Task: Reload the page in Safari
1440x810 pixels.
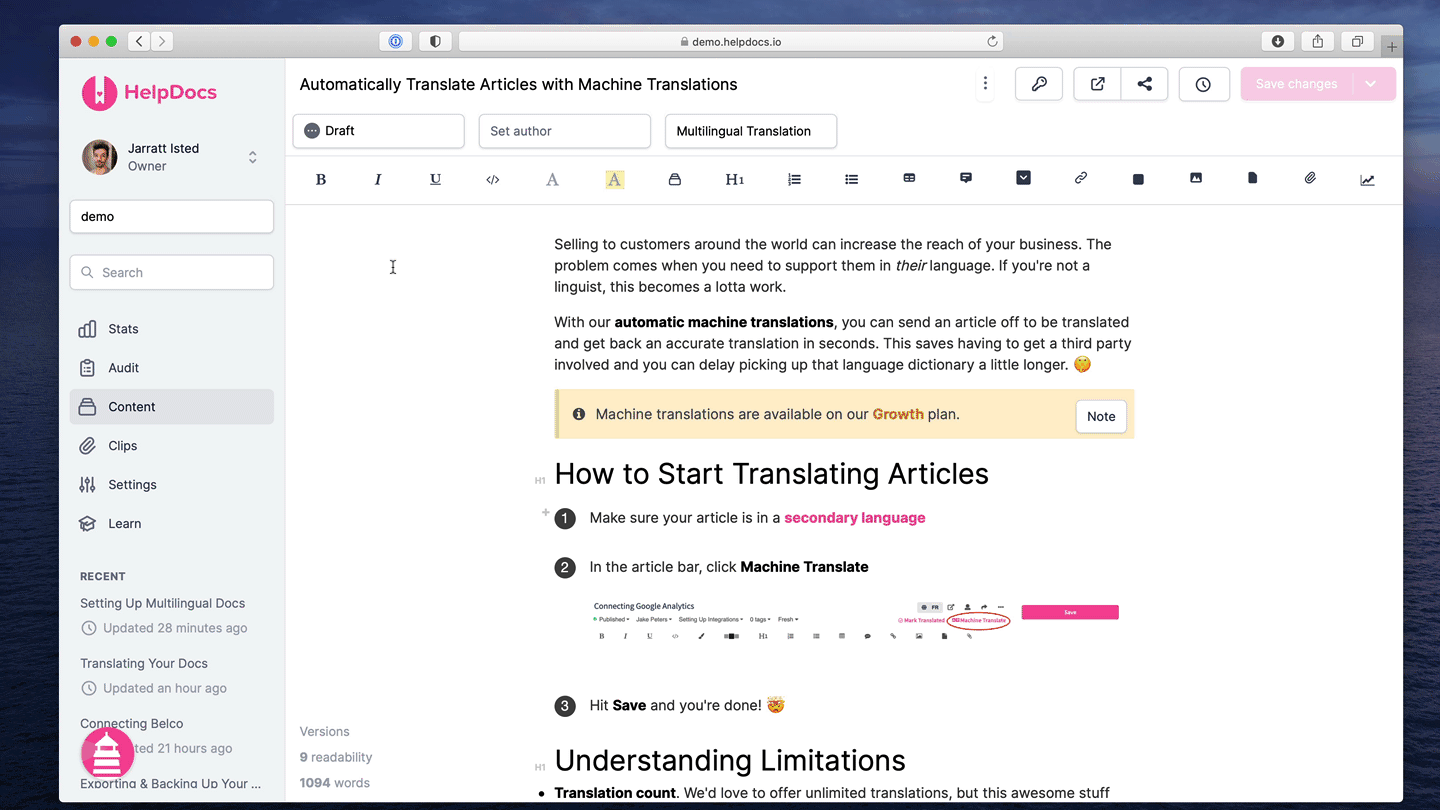Action: click(x=992, y=41)
